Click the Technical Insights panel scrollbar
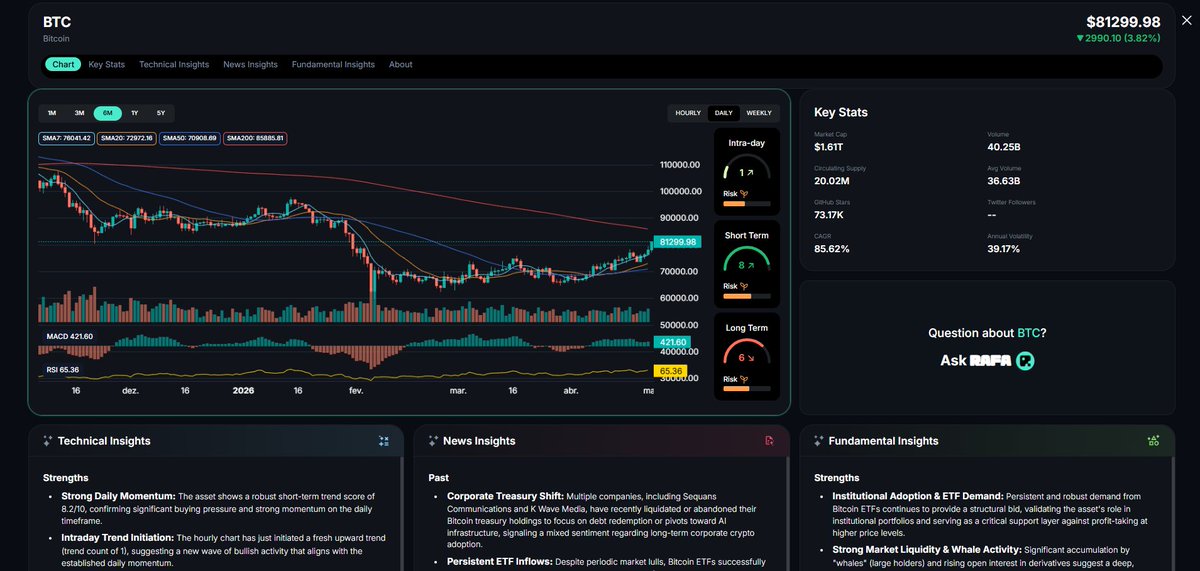This screenshot has height=571, width=1200. pyautogui.click(x=401, y=515)
